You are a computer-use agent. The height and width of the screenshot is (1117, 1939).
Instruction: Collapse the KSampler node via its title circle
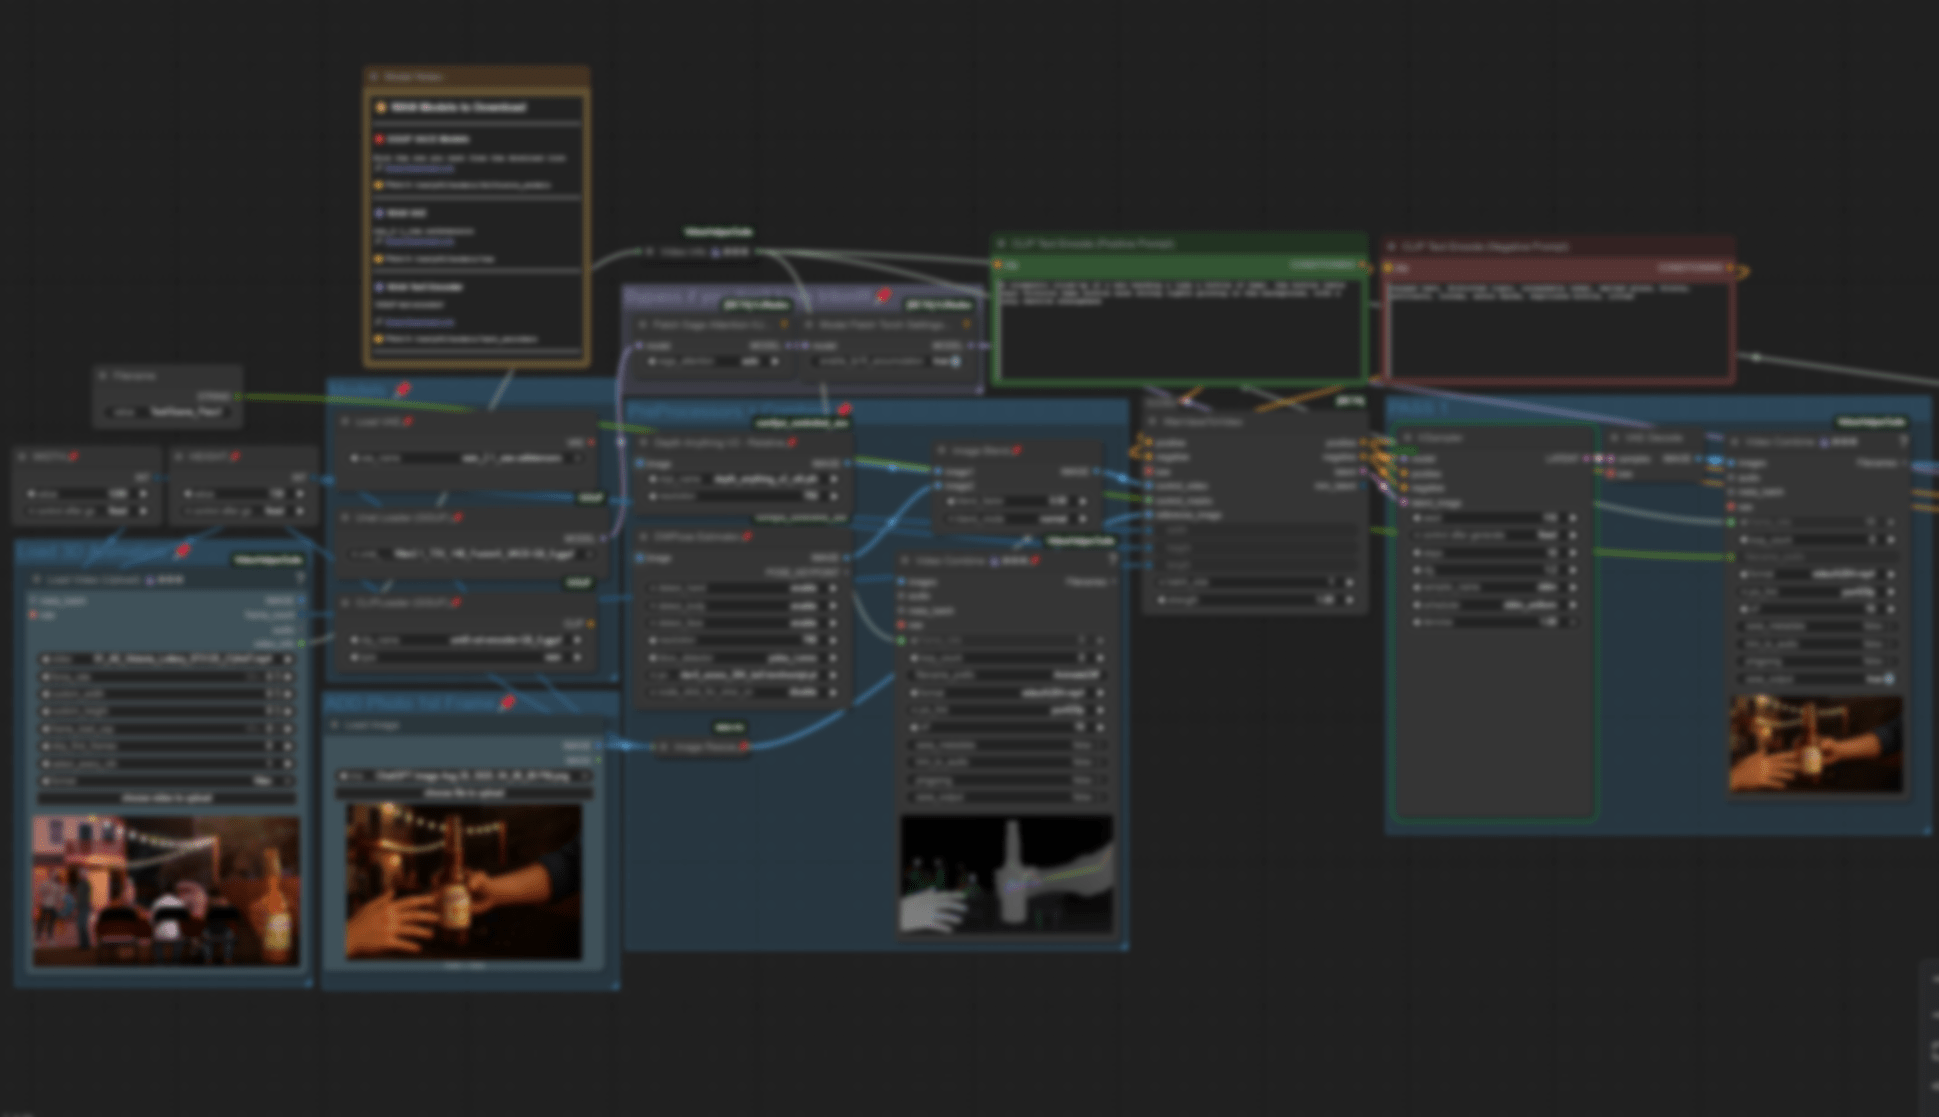(x=1408, y=437)
